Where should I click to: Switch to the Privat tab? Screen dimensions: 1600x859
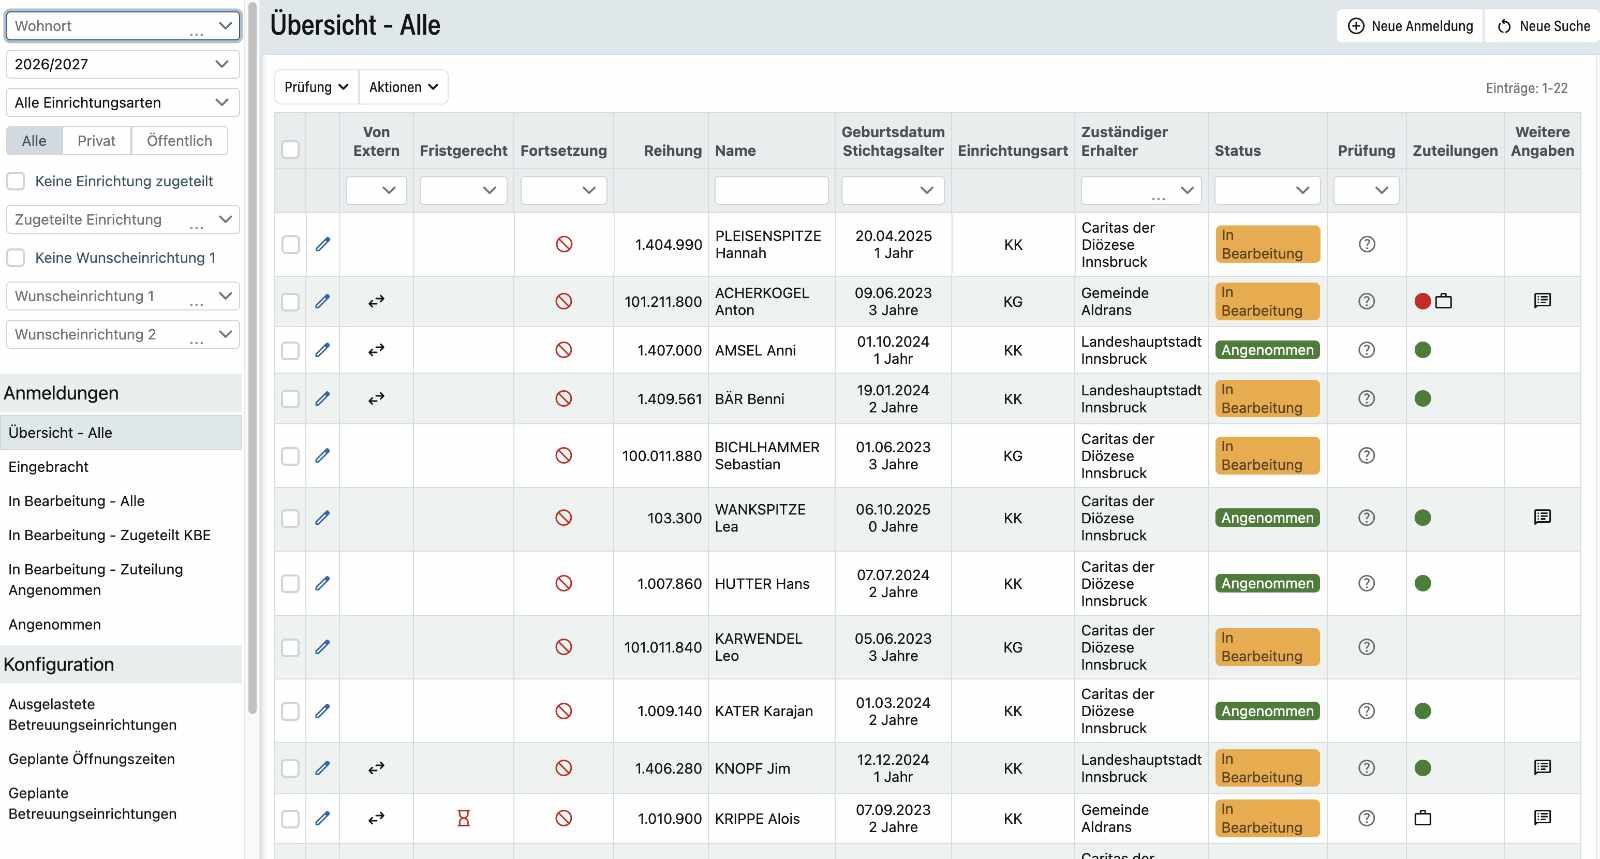click(x=96, y=141)
